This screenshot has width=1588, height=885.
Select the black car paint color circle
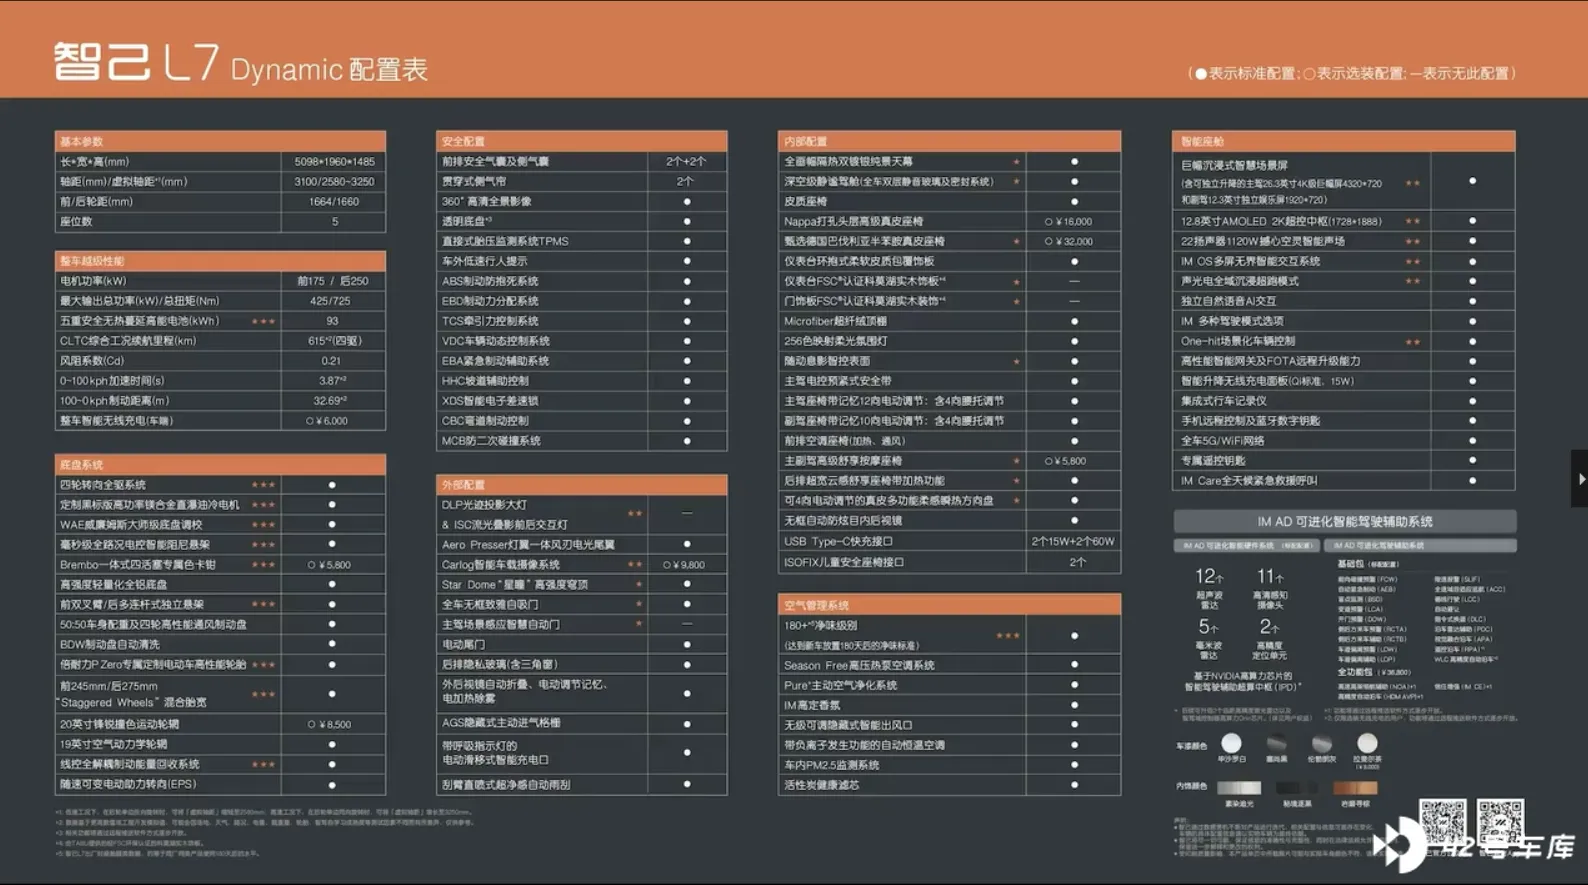pyautogui.click(x=1277, y=743)
